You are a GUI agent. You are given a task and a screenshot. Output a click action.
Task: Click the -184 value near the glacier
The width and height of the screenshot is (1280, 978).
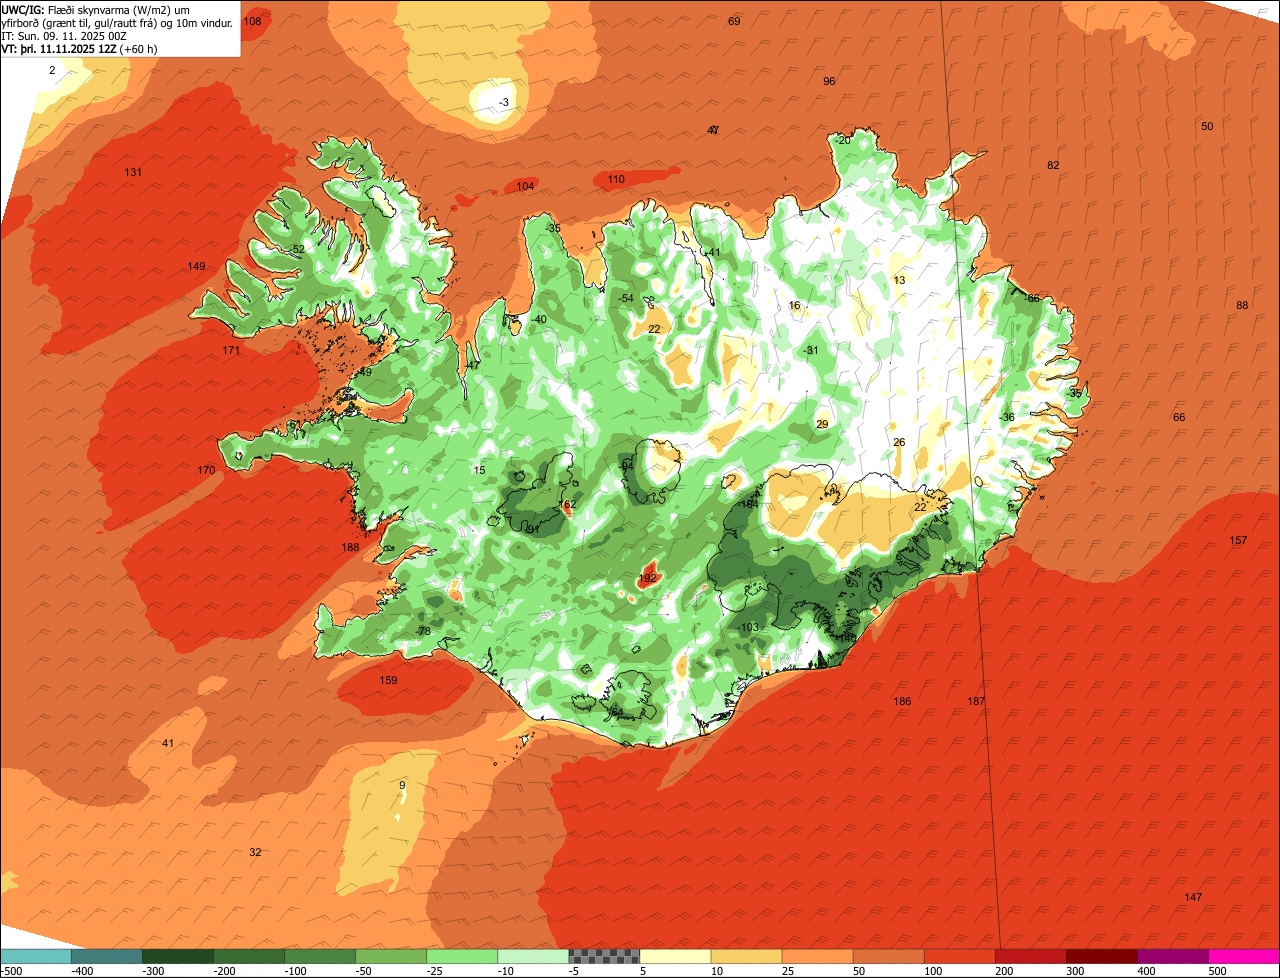[748, 504]
